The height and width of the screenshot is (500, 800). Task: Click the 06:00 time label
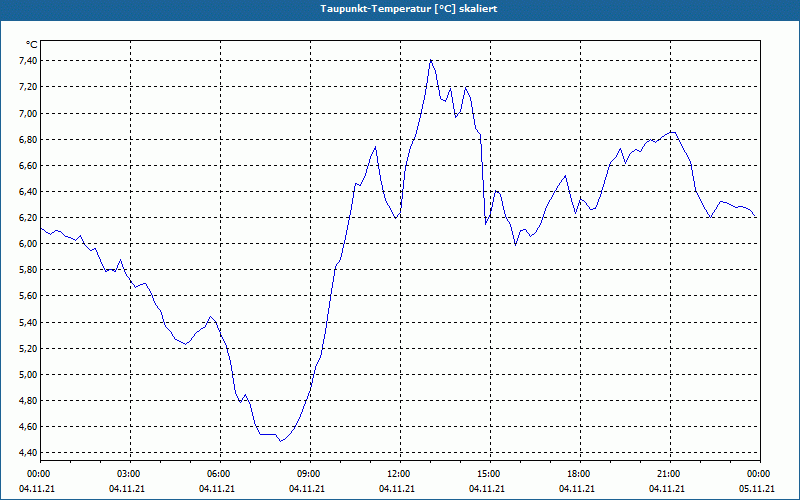click(x=220, y=474)
